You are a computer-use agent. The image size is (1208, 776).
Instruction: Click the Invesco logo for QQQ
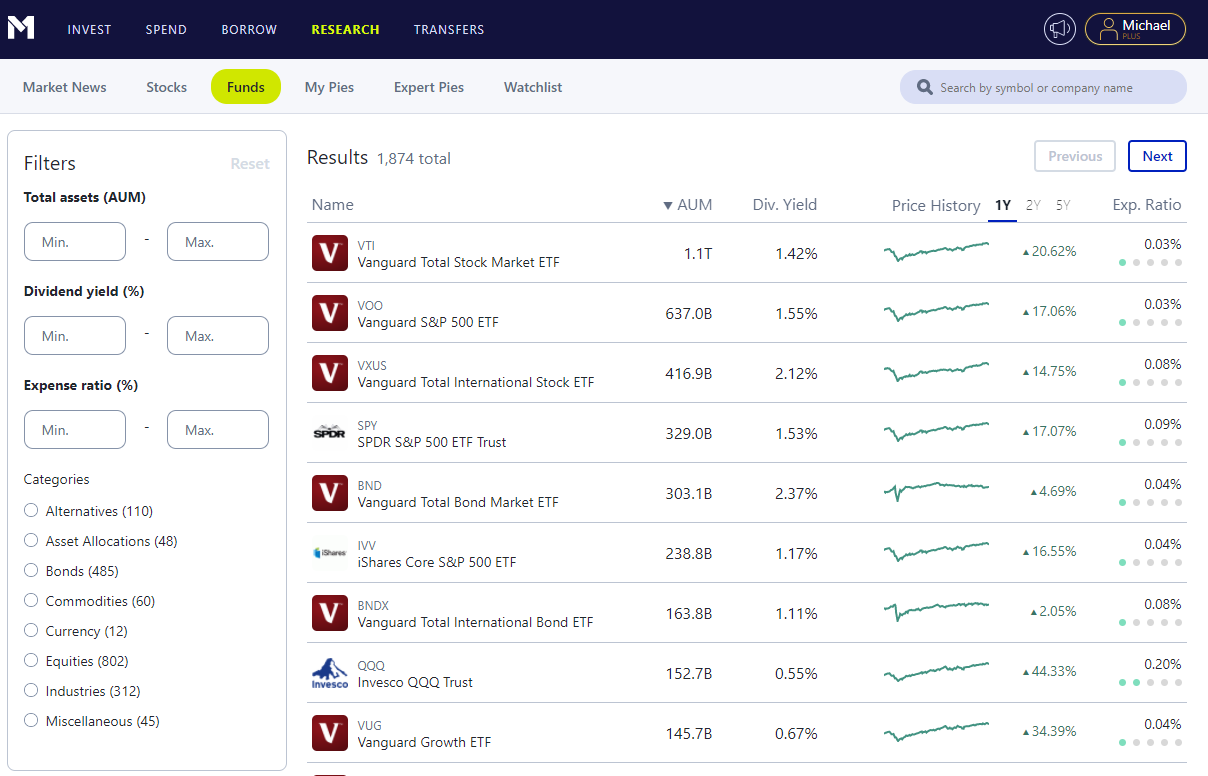329,673
